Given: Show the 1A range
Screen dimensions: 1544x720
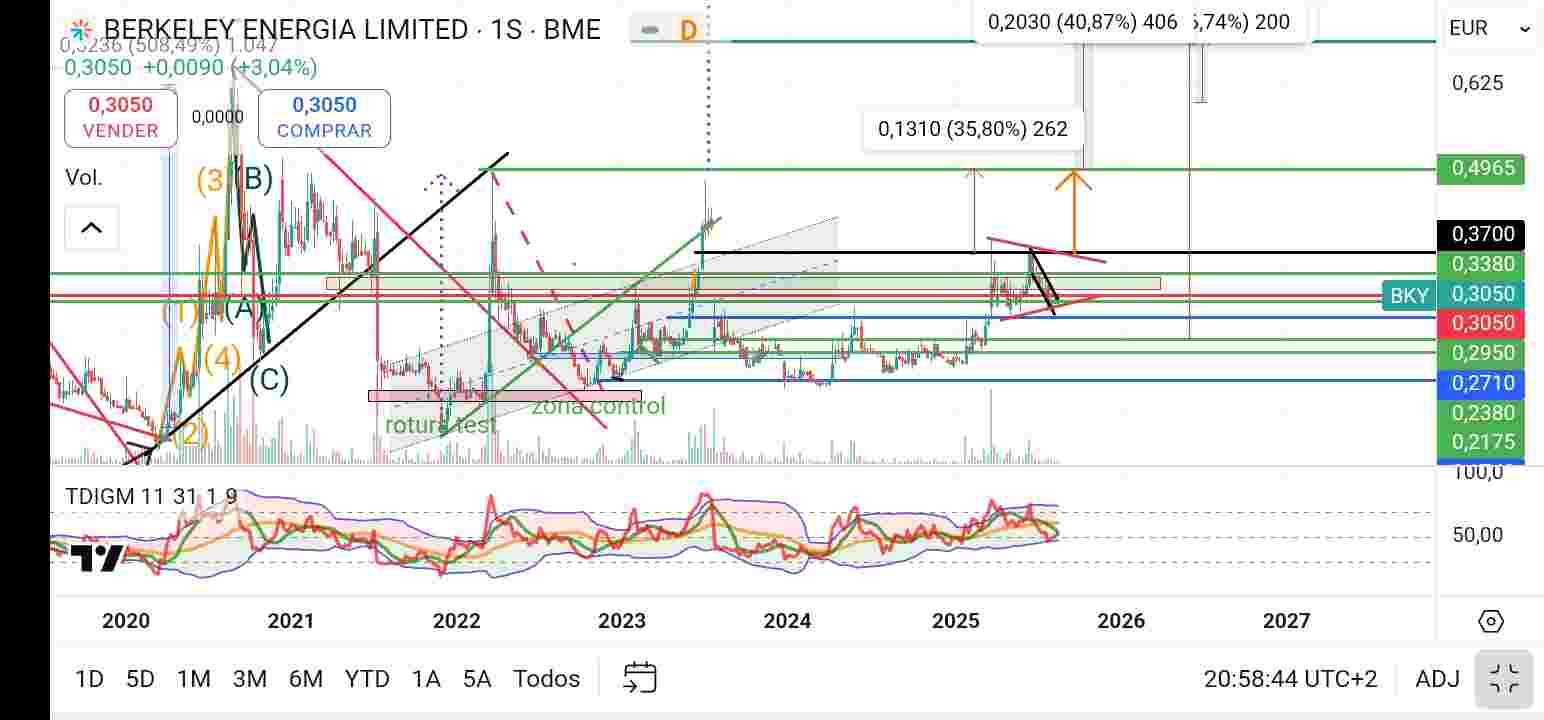Looking at the screenshot, I should [x=426, y=679].
